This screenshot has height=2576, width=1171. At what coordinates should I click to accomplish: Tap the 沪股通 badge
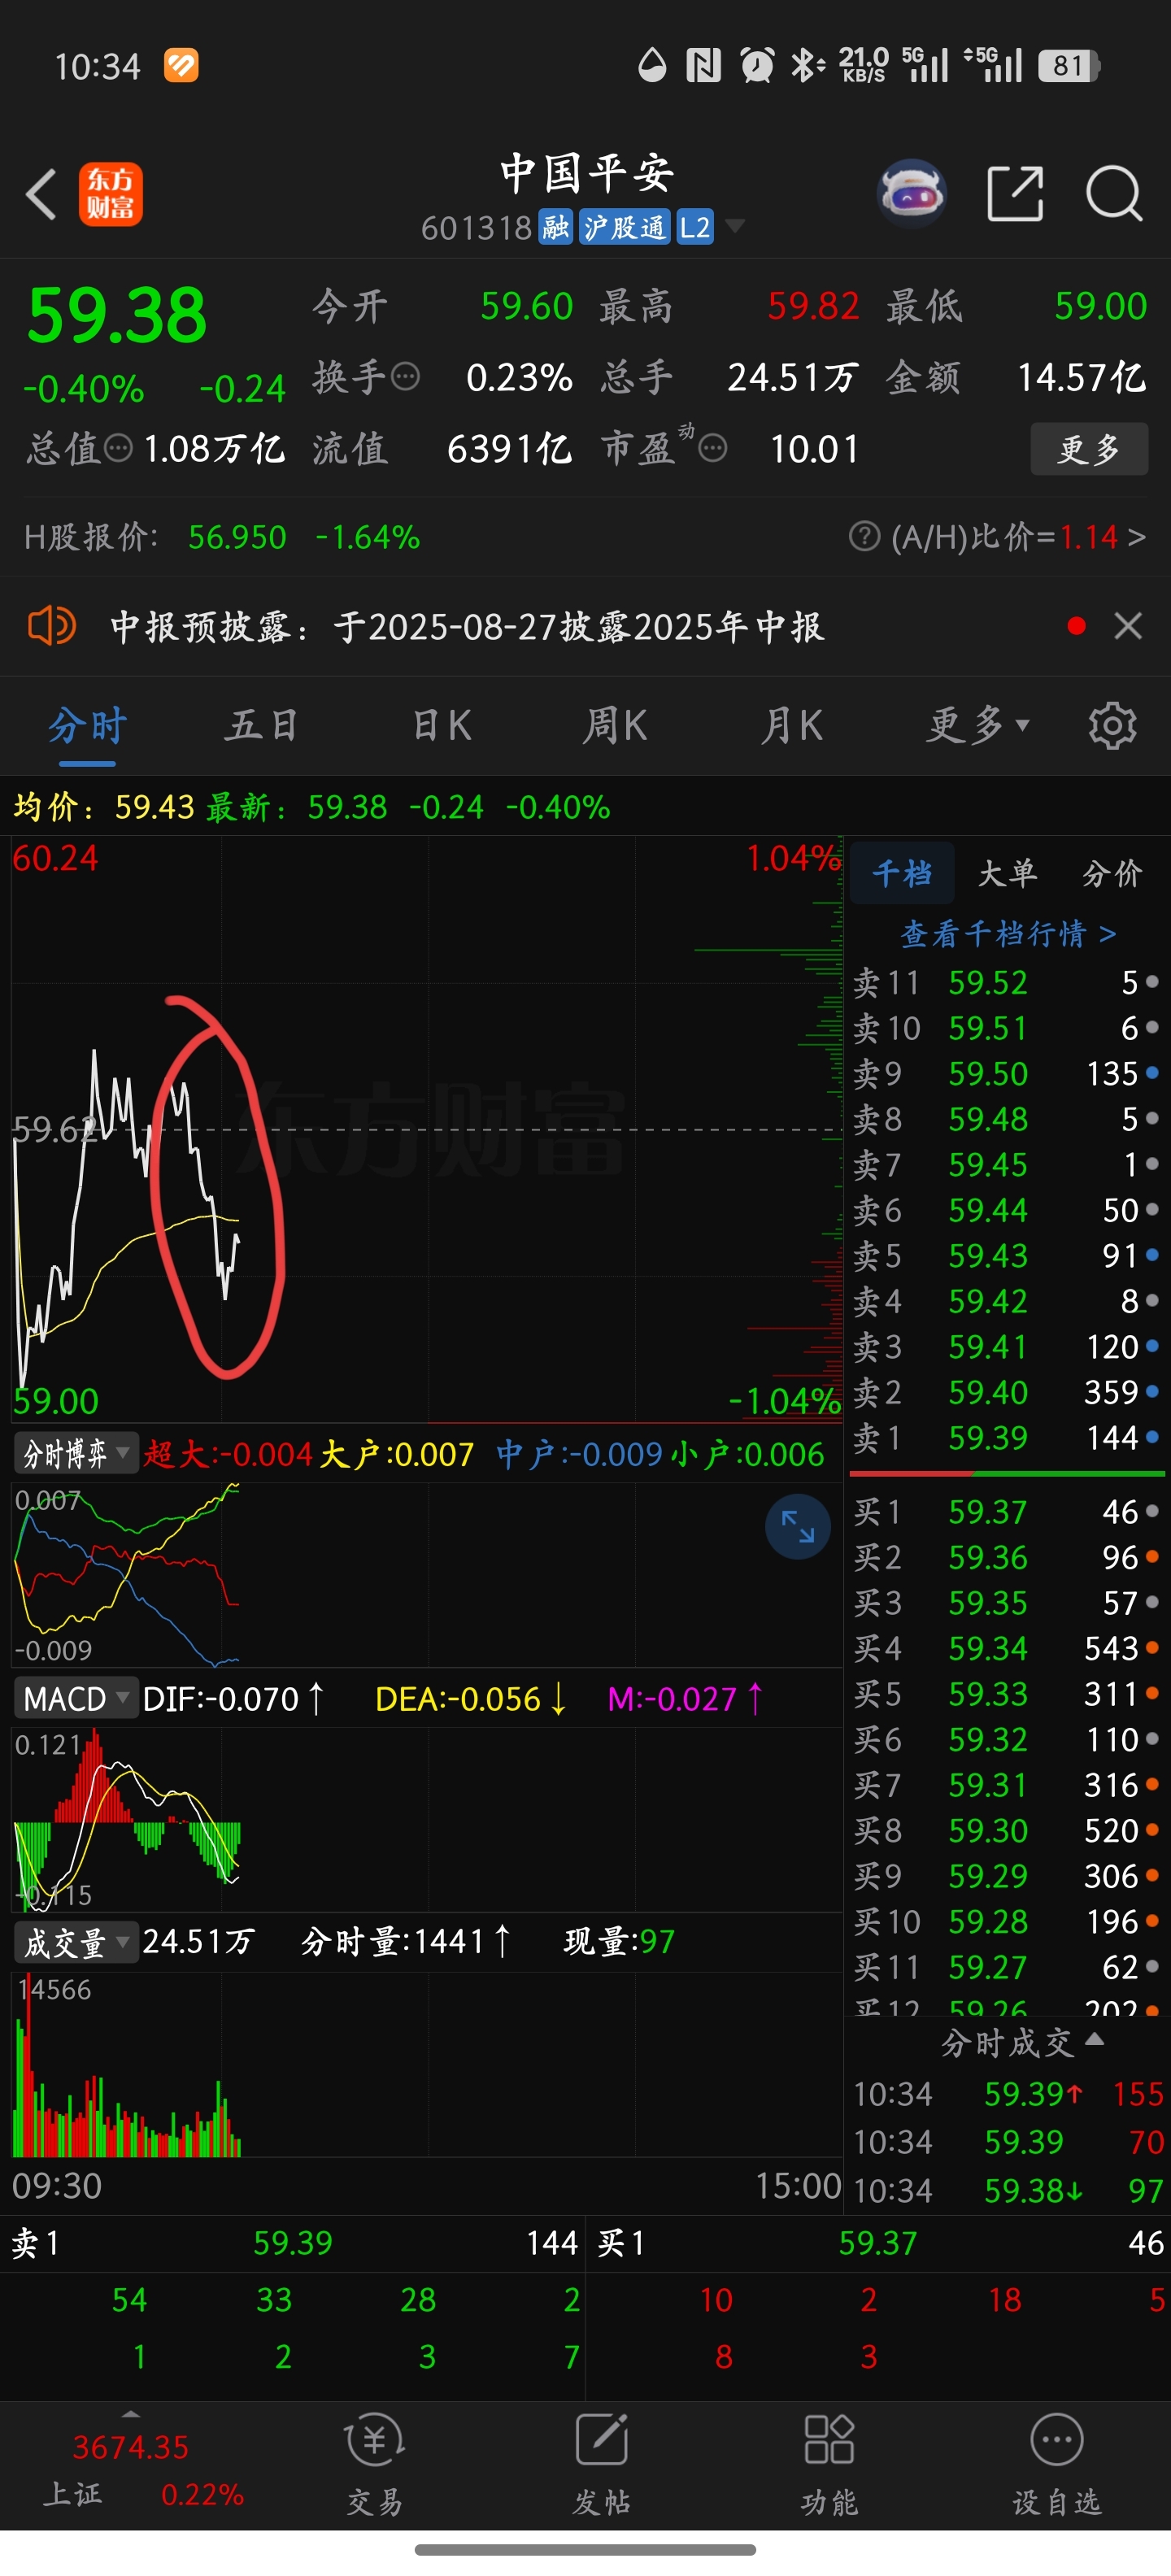coord(624,227)
